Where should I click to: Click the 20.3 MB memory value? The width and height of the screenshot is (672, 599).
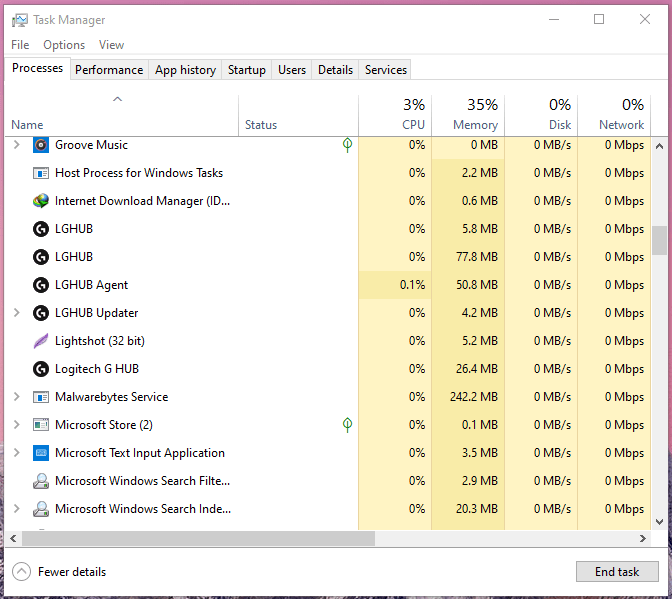pyautogui.click(x=477, y=509)
